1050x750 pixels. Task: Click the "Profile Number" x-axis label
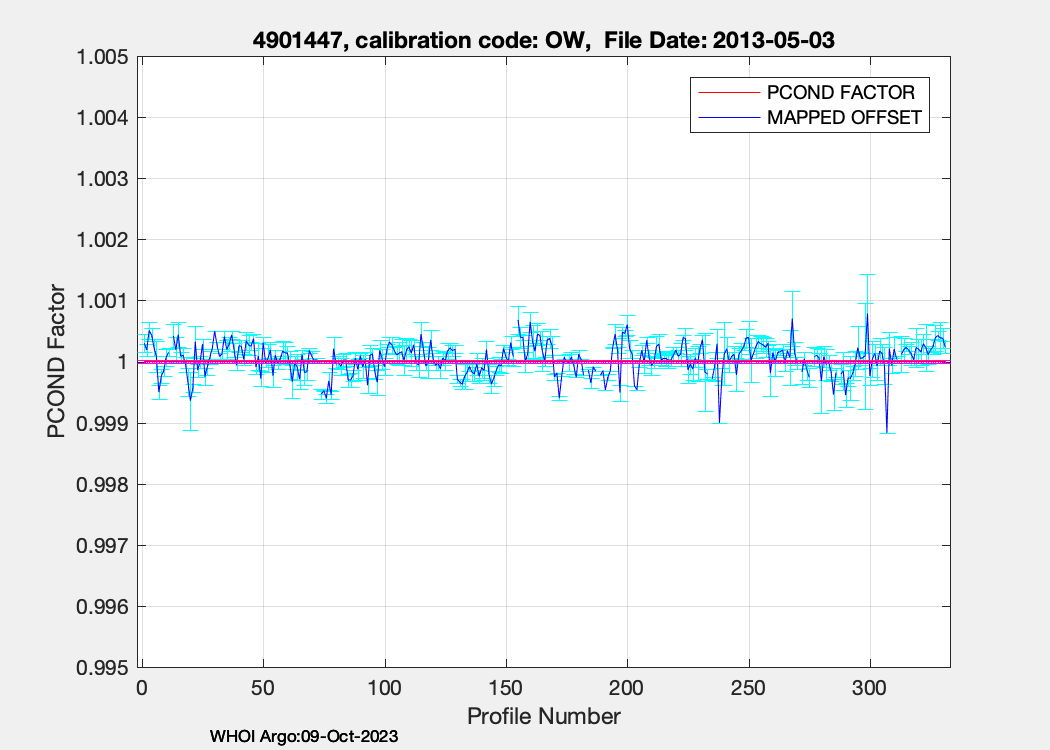(544, 716)
